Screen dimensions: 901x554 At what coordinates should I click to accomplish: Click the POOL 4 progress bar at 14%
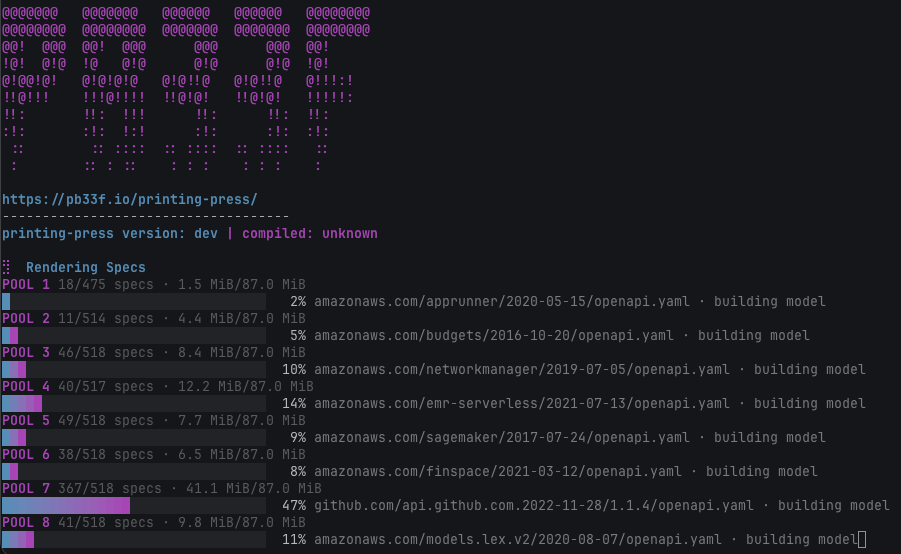coord(134,403)
